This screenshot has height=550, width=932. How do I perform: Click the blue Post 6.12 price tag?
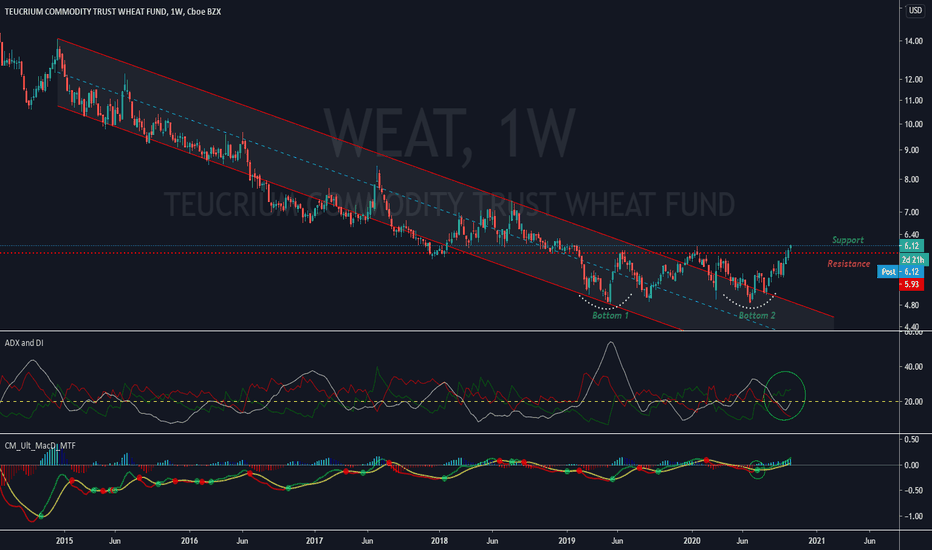(x=900, y=272)
